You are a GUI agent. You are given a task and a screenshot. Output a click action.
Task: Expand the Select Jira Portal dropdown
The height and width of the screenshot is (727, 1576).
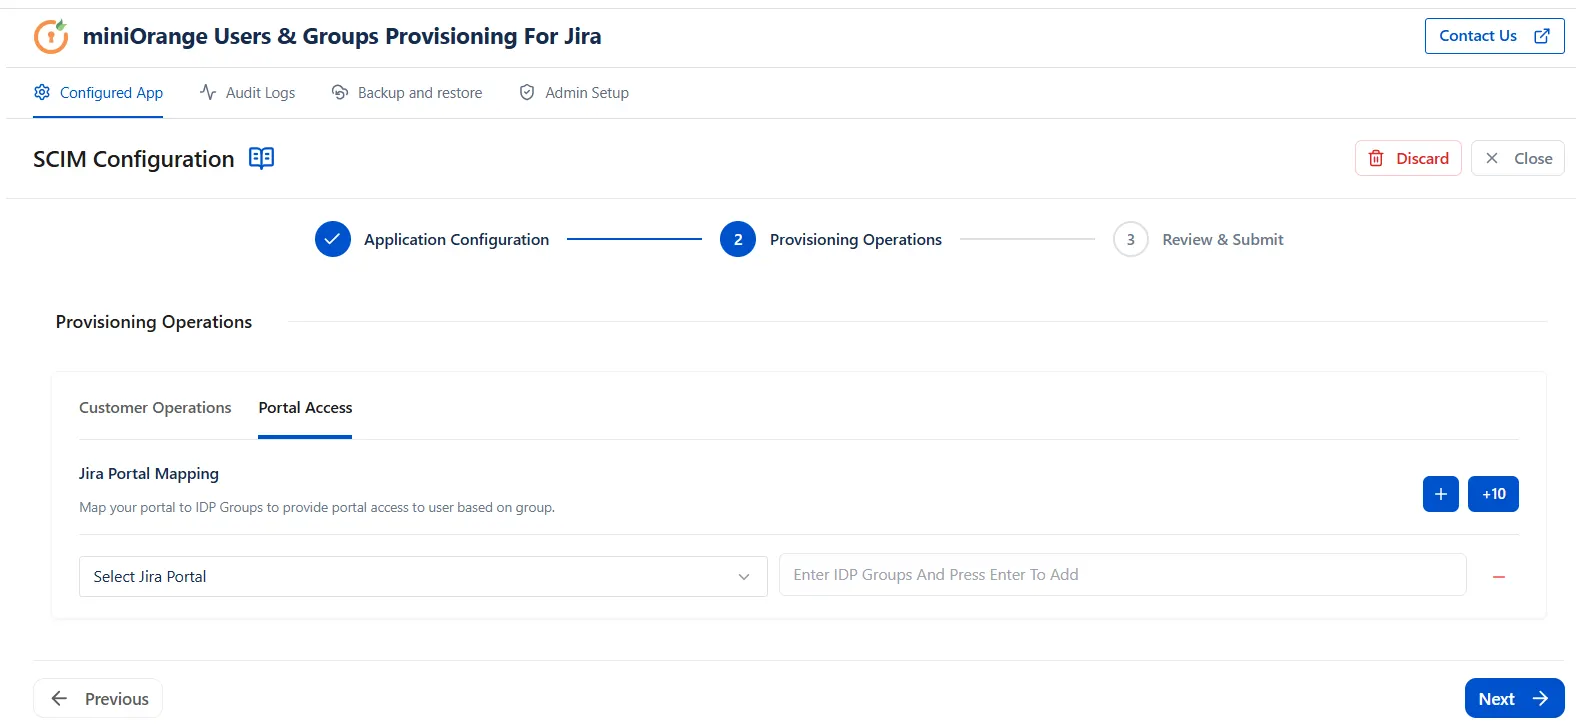pyautogui.click(x=423, y=577)
